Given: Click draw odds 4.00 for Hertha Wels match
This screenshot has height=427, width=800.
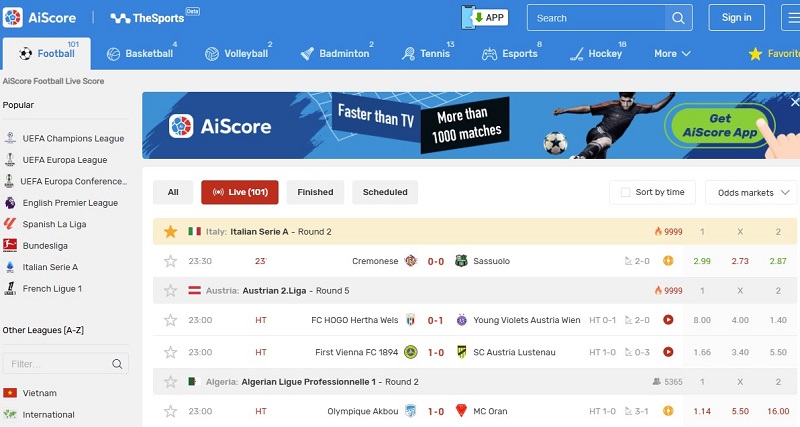Looking at the screenshot, I should tap(740, 320).
